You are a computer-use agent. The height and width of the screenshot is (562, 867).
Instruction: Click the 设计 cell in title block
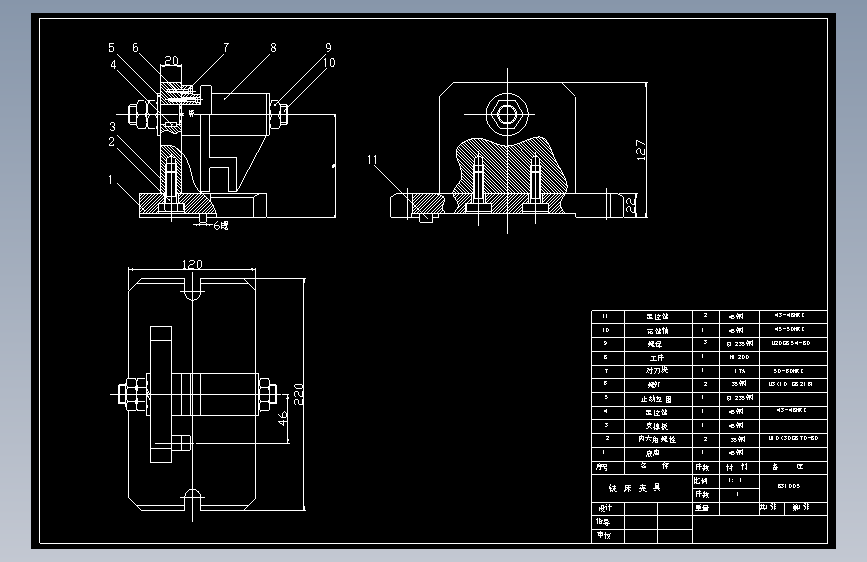pyautogui.click(x=607, y=508)
